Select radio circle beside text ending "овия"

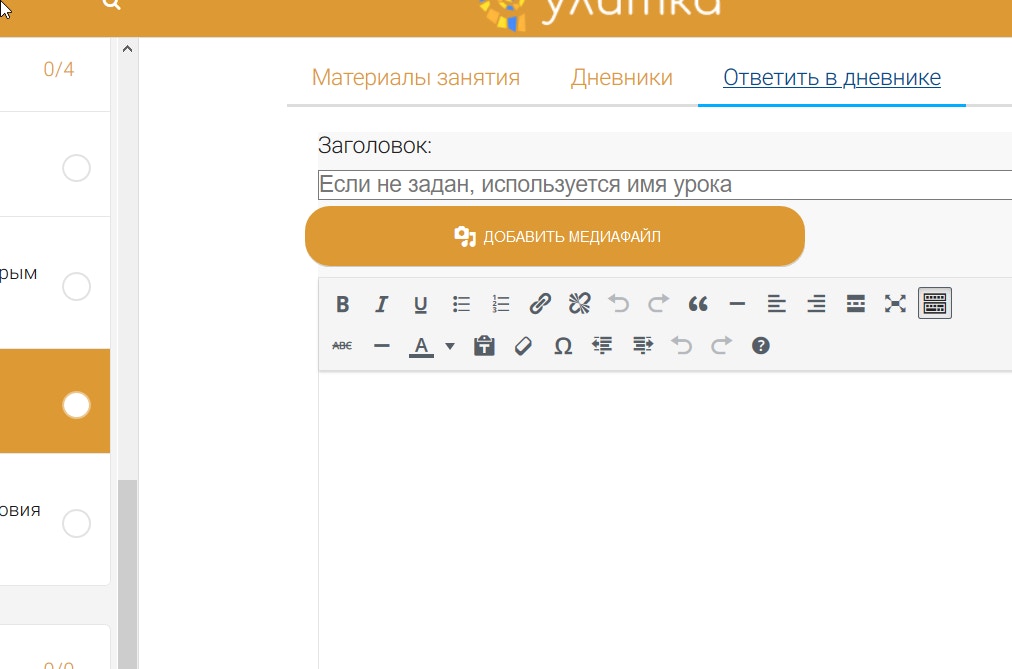pos(76,523)
